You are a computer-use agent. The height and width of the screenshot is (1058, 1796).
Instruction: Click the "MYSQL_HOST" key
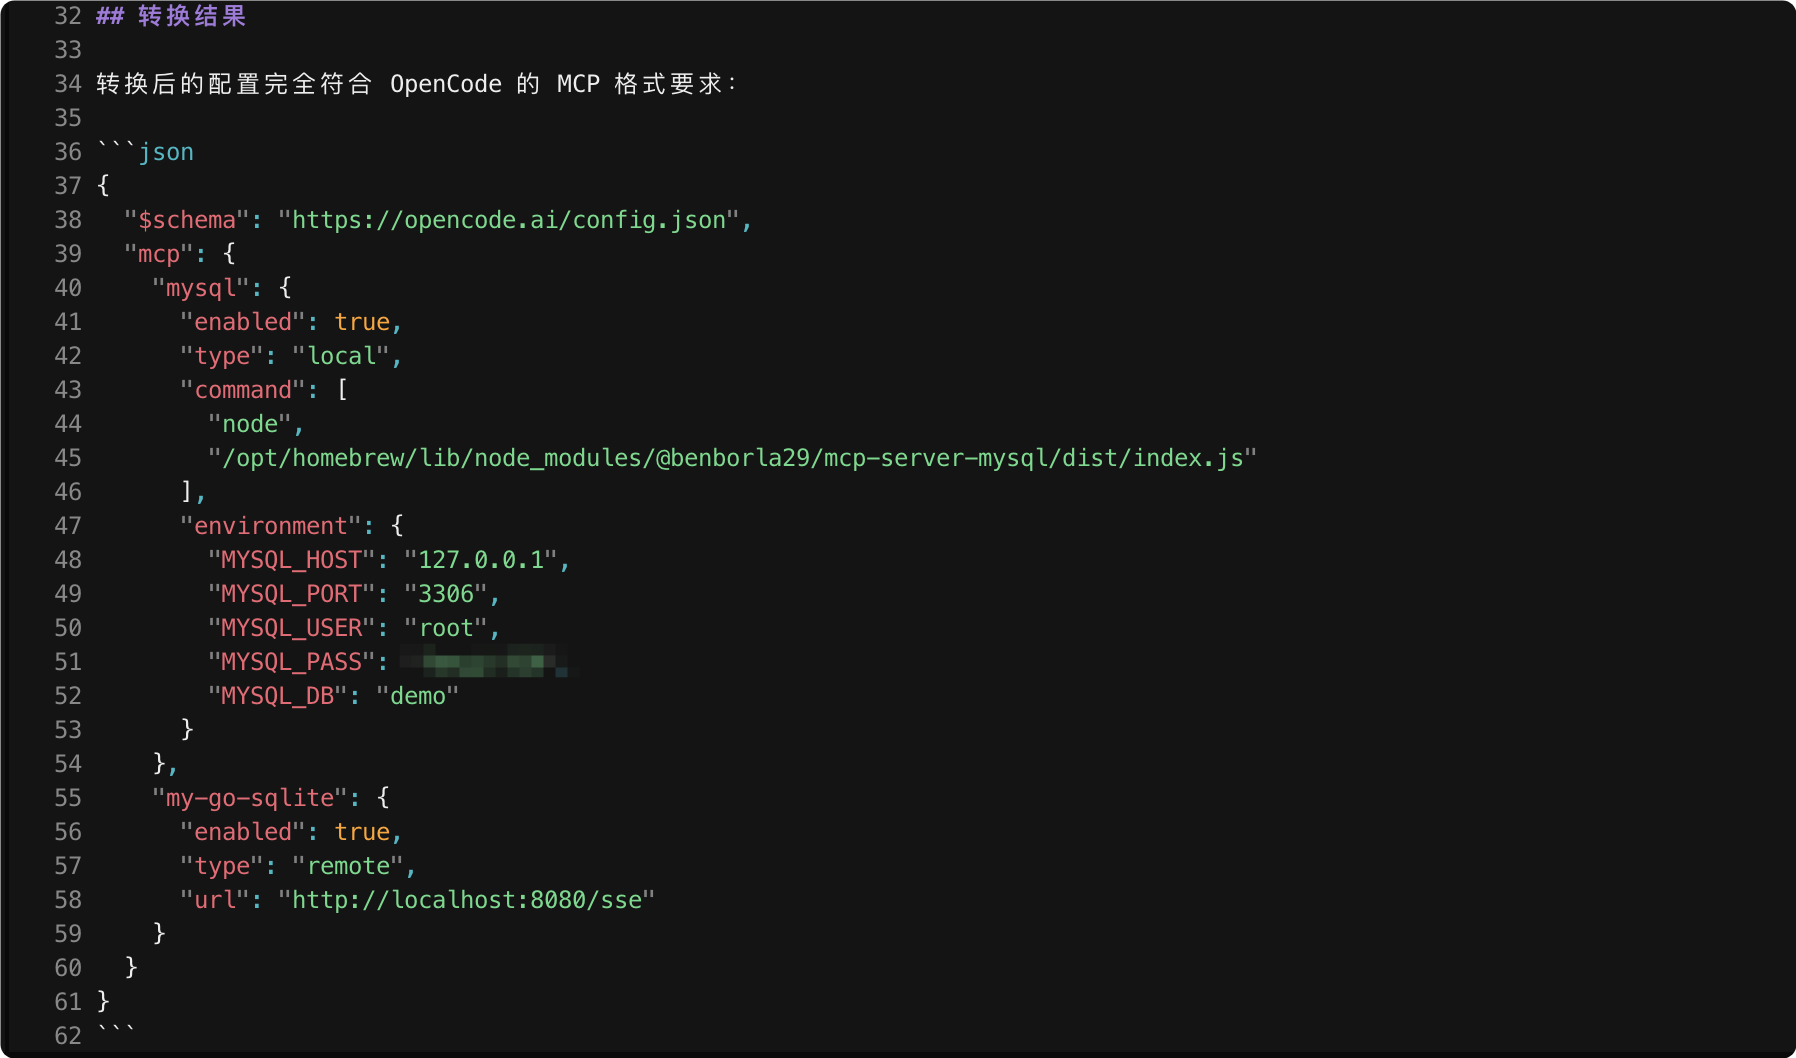tap(292, 560)
